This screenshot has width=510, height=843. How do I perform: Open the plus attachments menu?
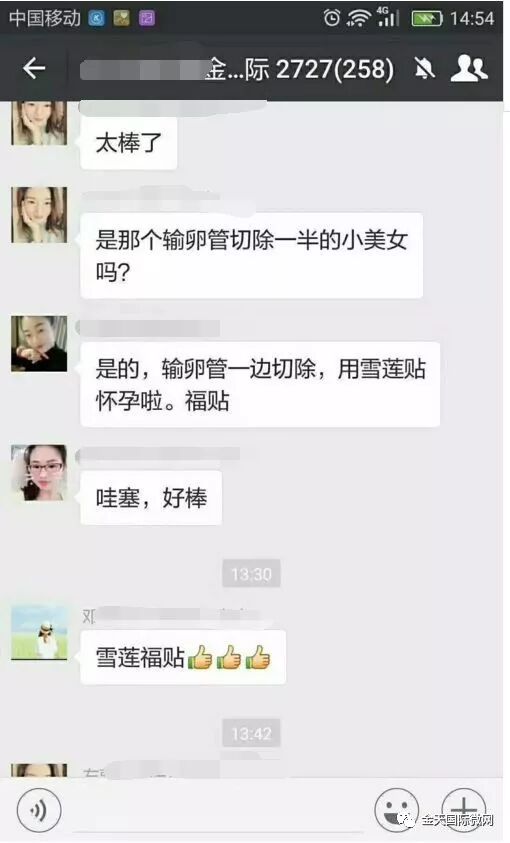tap(464, 808)
